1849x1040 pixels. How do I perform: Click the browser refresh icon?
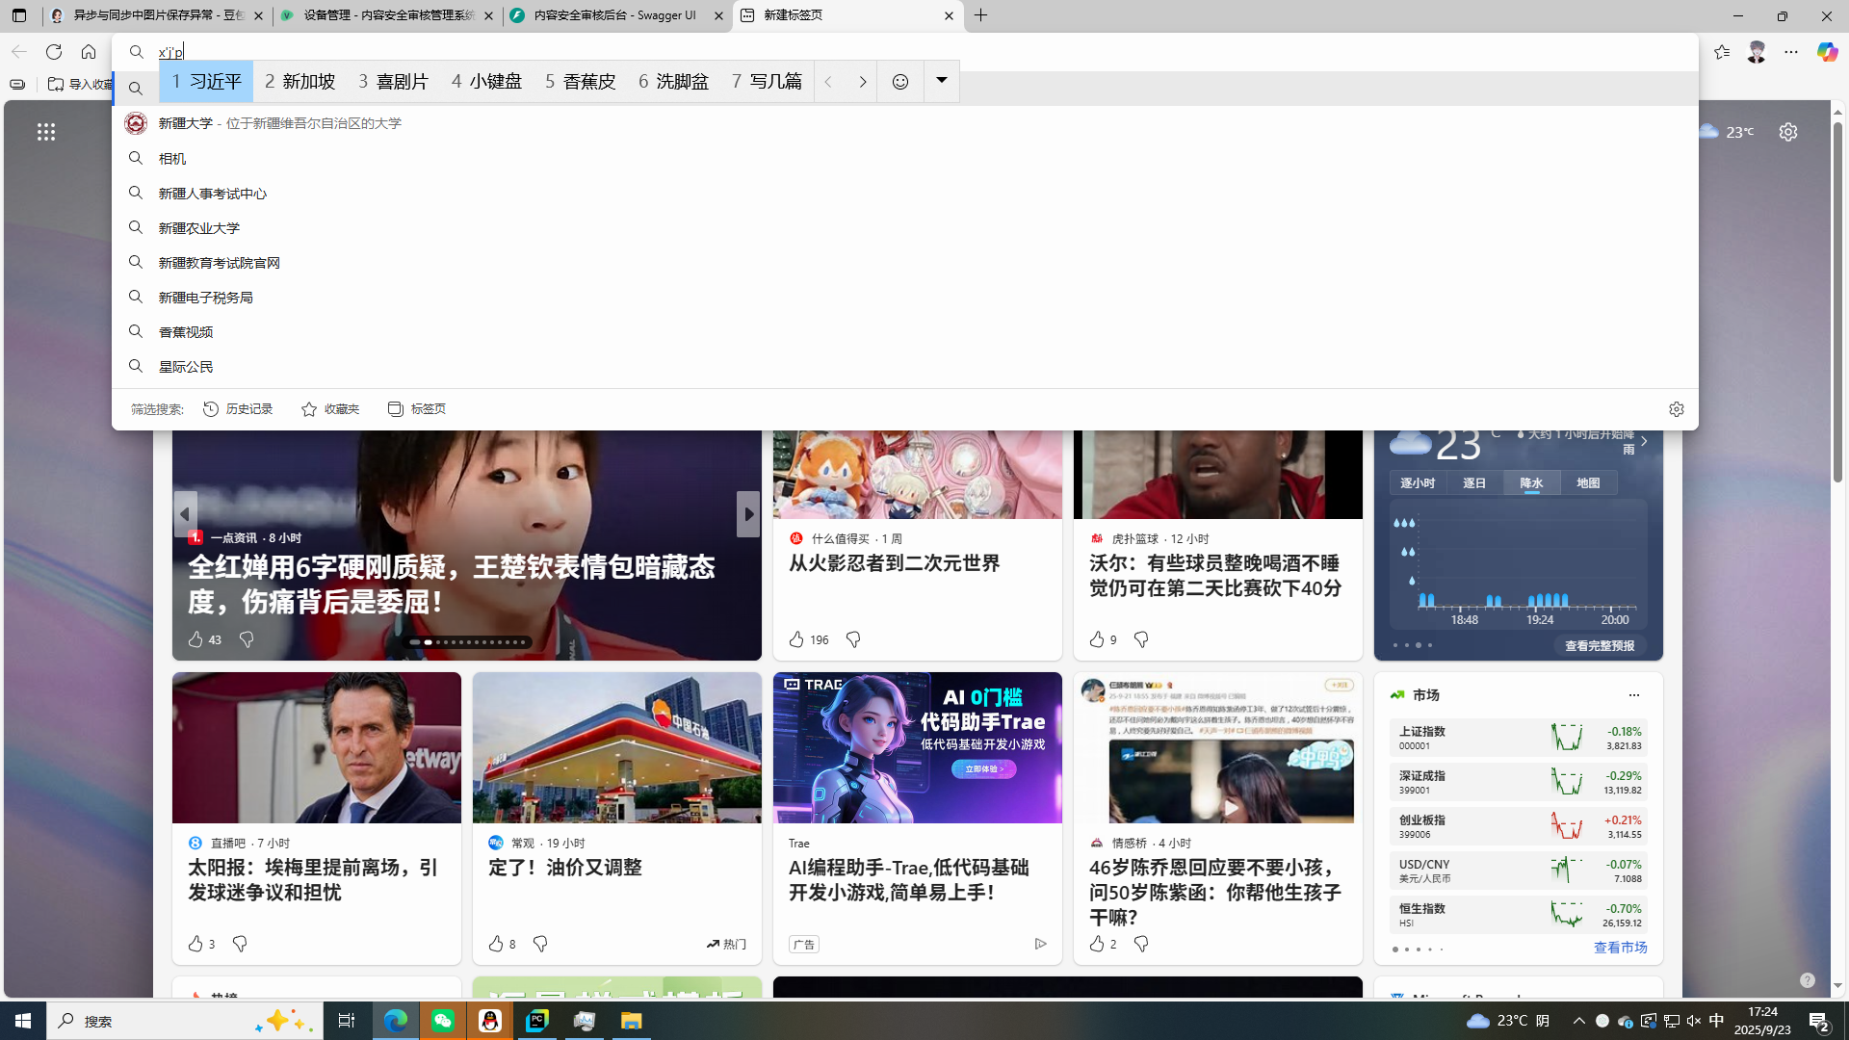tap(54, 52)
